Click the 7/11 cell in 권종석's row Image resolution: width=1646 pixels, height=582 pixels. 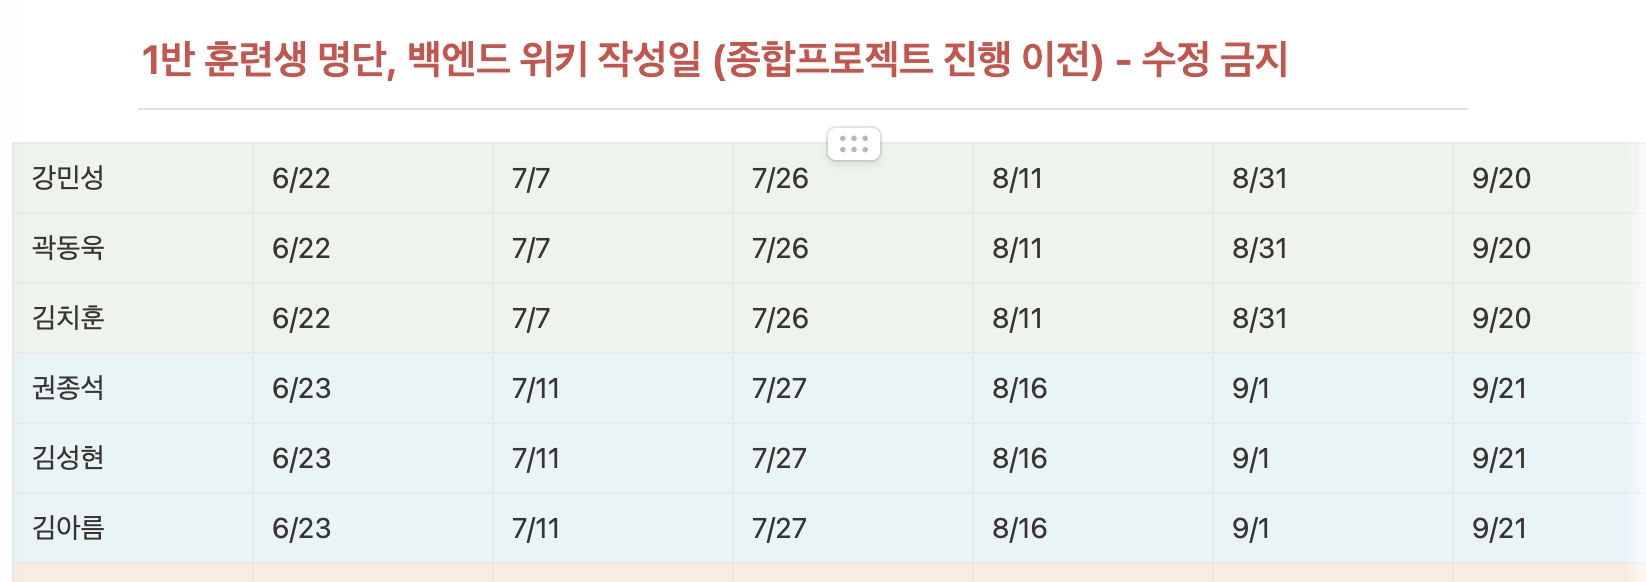point(613,388)
